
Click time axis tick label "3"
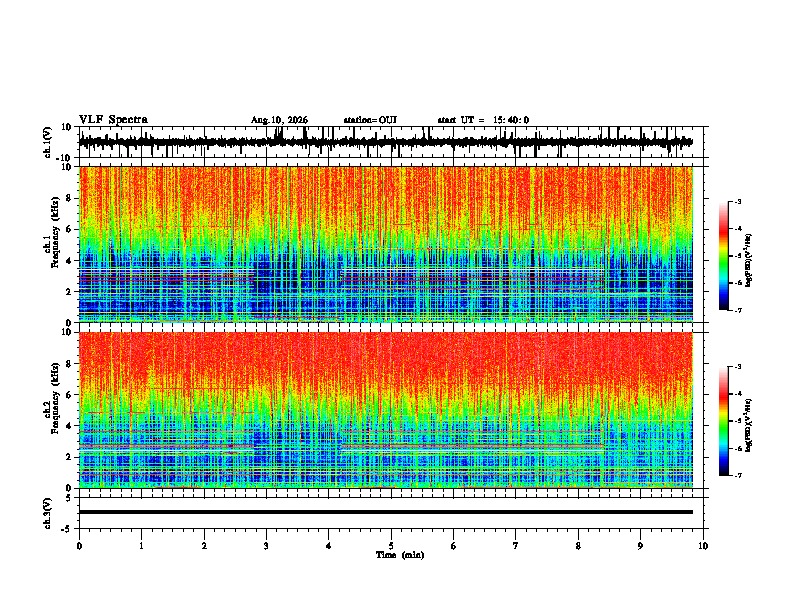(x=267, y=546)
